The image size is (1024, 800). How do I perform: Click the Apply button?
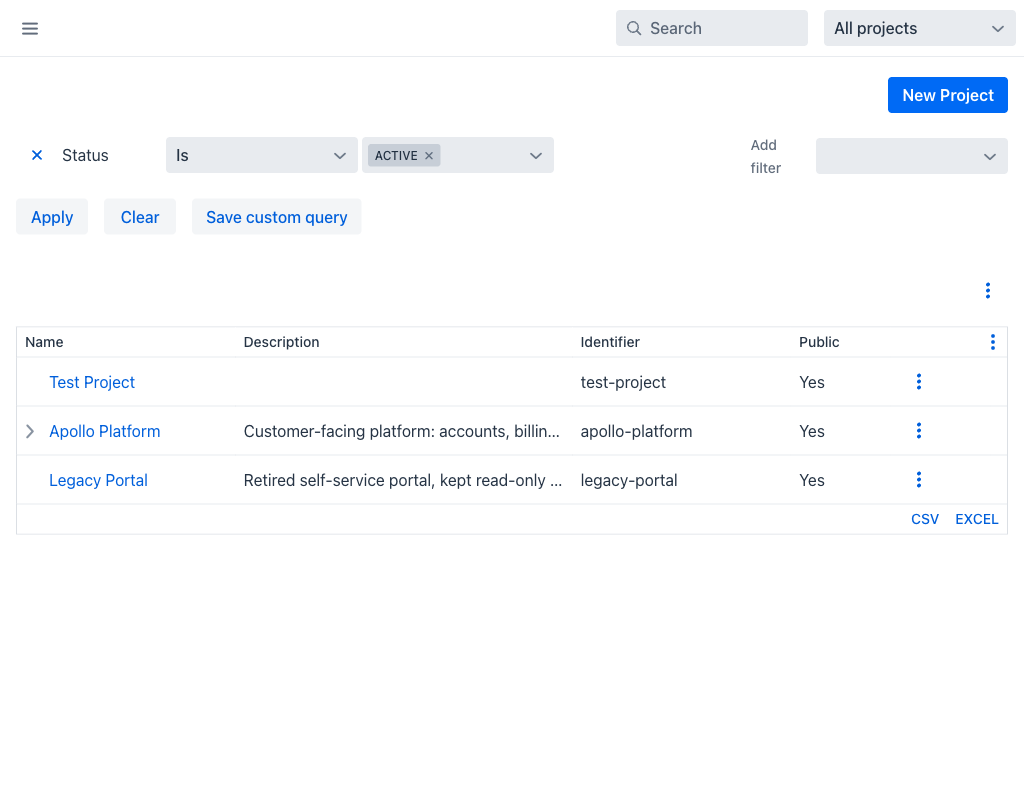(52, 217)
